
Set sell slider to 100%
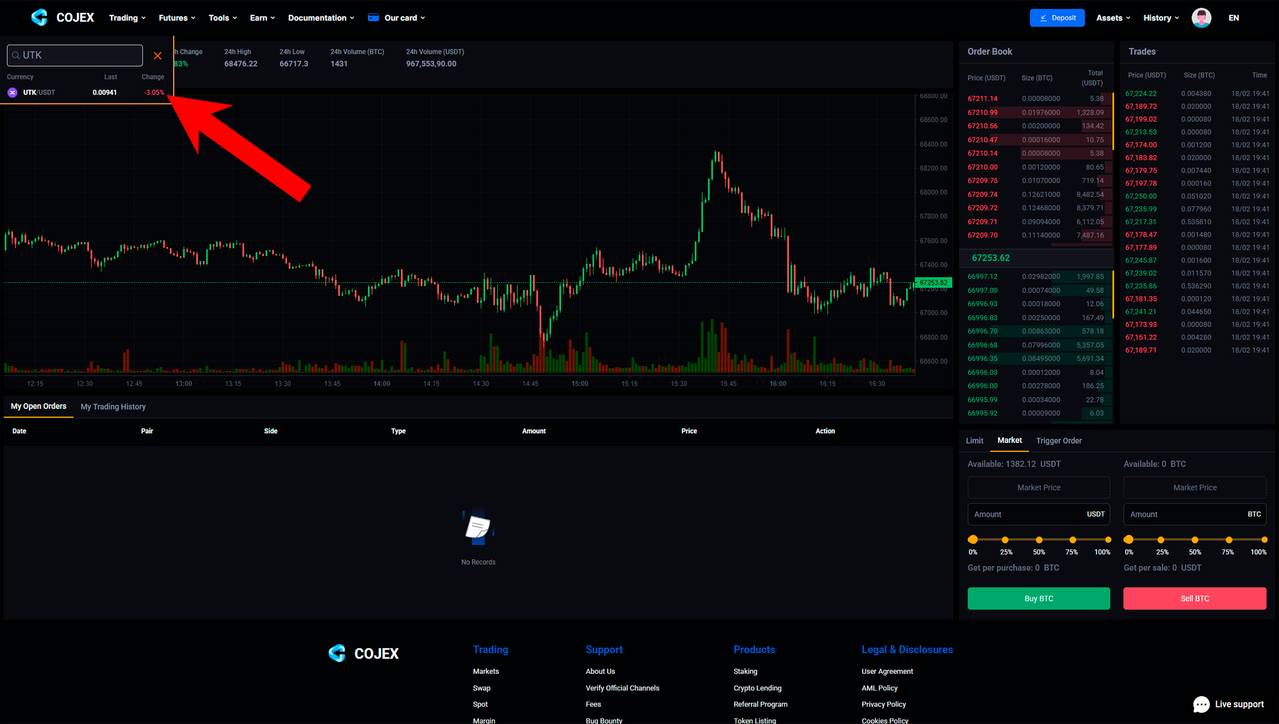tap(1262, 540)
